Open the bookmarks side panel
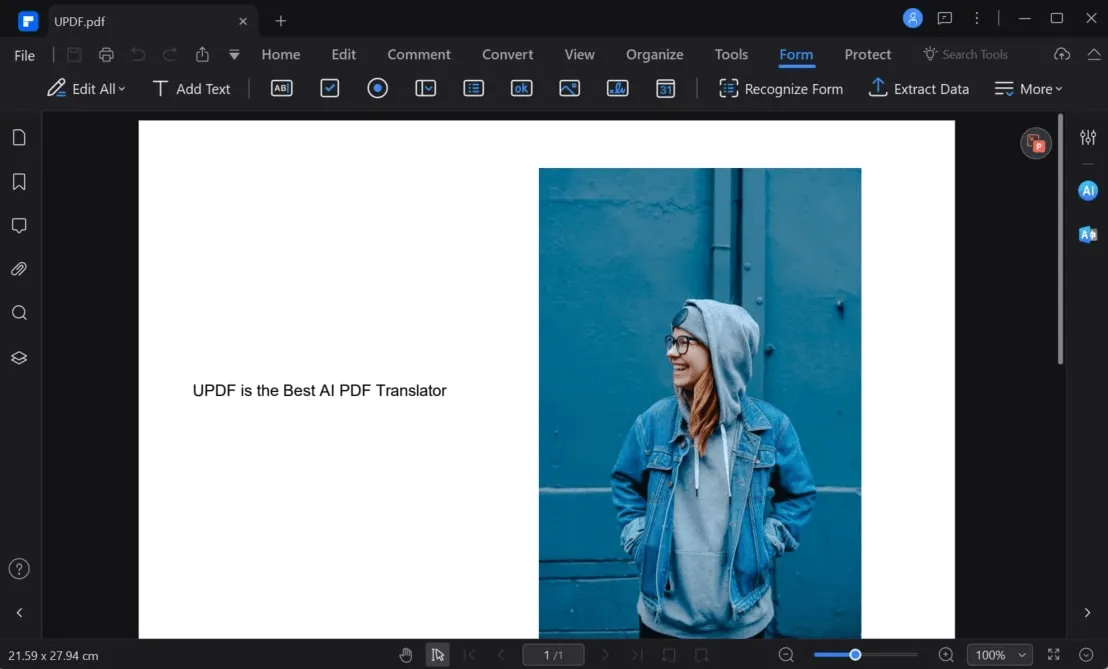Screen dimensions: 1108x669 click(x=19, y=182)
